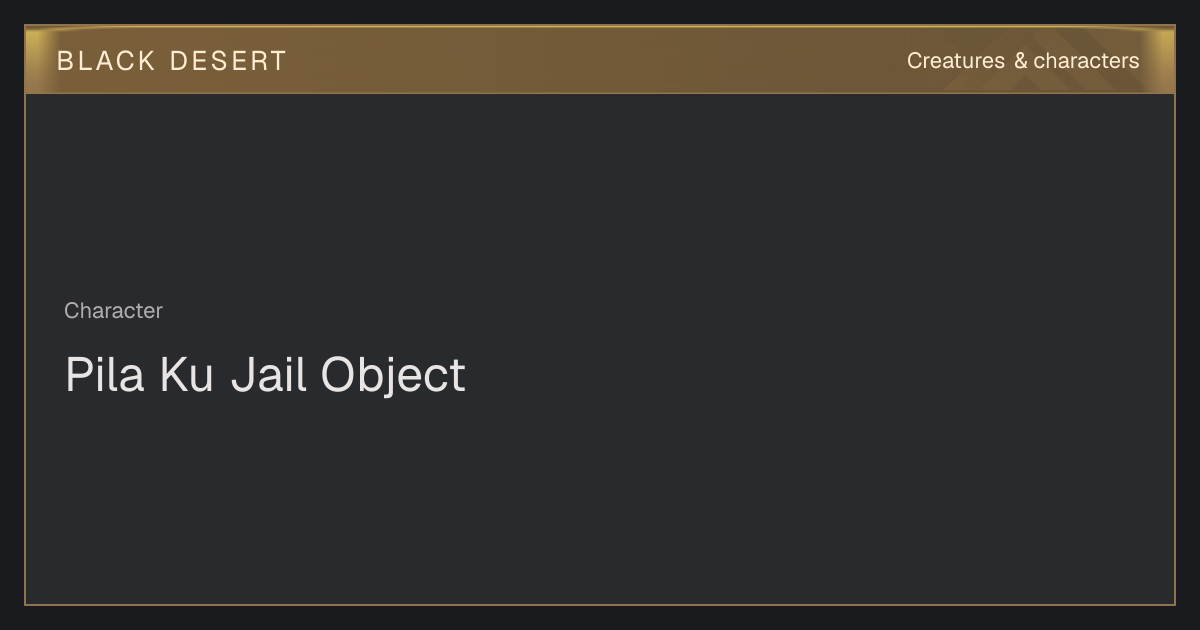The height and width of the screenshot is (630, 1200).
Task: Click the ampersand in the header
Action: click(x=1020, y=61)
